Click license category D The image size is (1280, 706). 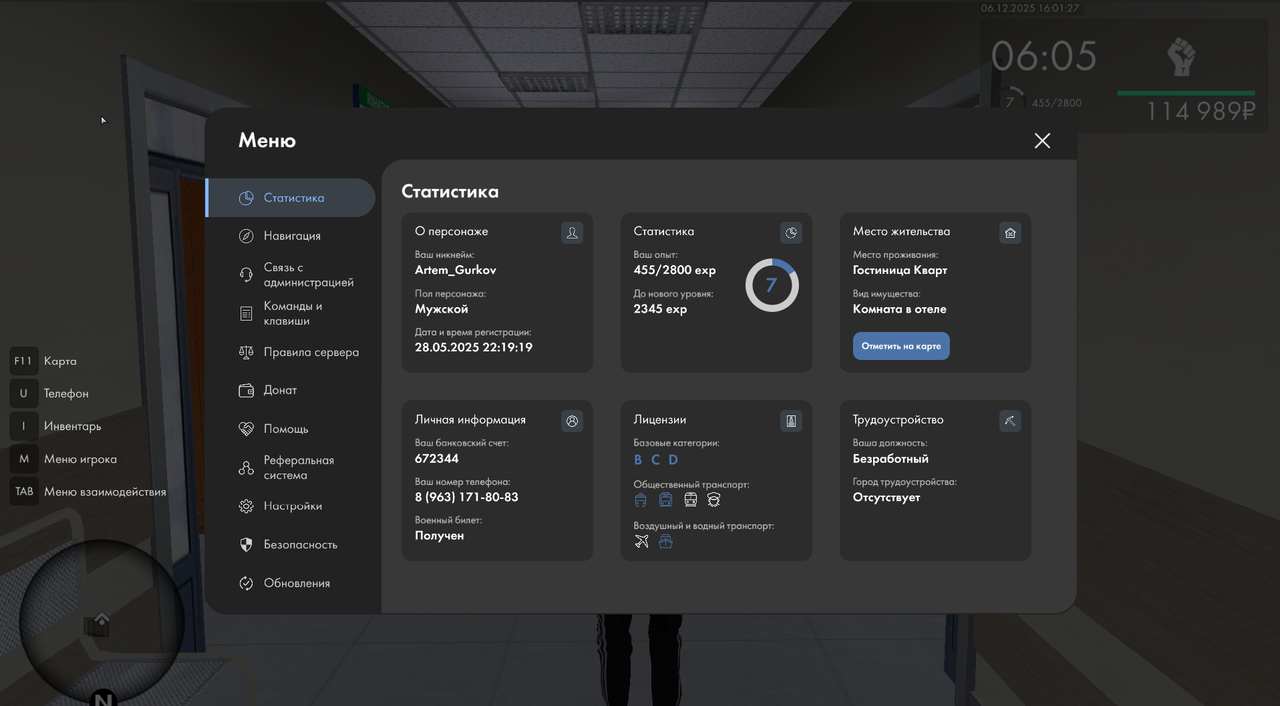click(673, 460)
